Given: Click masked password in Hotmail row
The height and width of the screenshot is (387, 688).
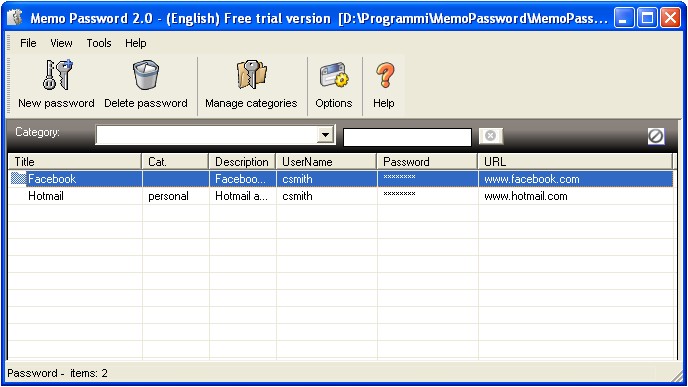Looking at the screenshot, I should (399, 194).
